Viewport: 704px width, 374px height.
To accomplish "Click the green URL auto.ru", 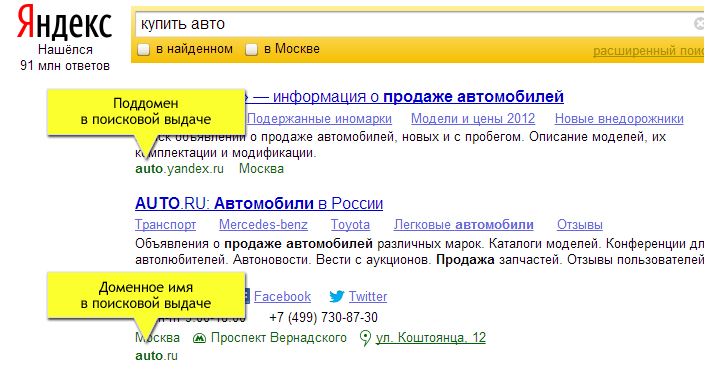I will (156, 356).
